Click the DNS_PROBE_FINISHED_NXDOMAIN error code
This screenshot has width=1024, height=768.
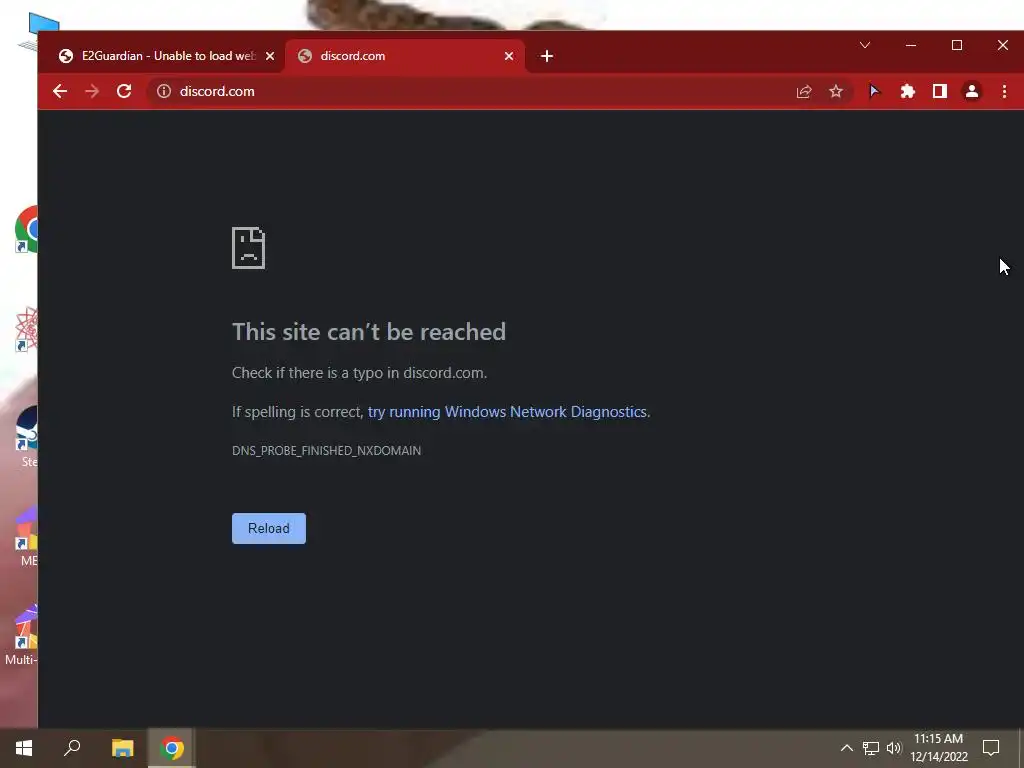[327, 451]
